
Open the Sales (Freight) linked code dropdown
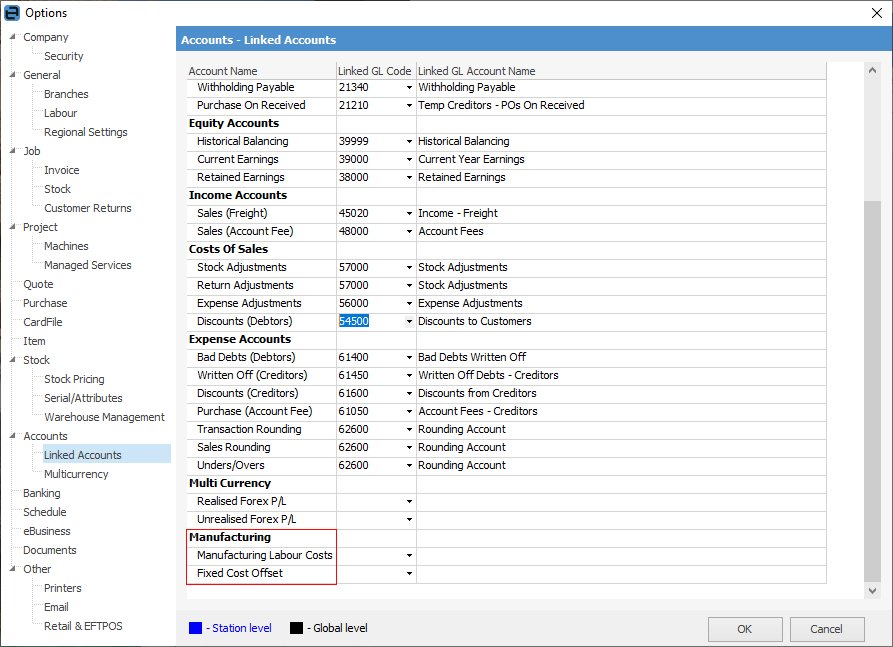pos(408,213)
